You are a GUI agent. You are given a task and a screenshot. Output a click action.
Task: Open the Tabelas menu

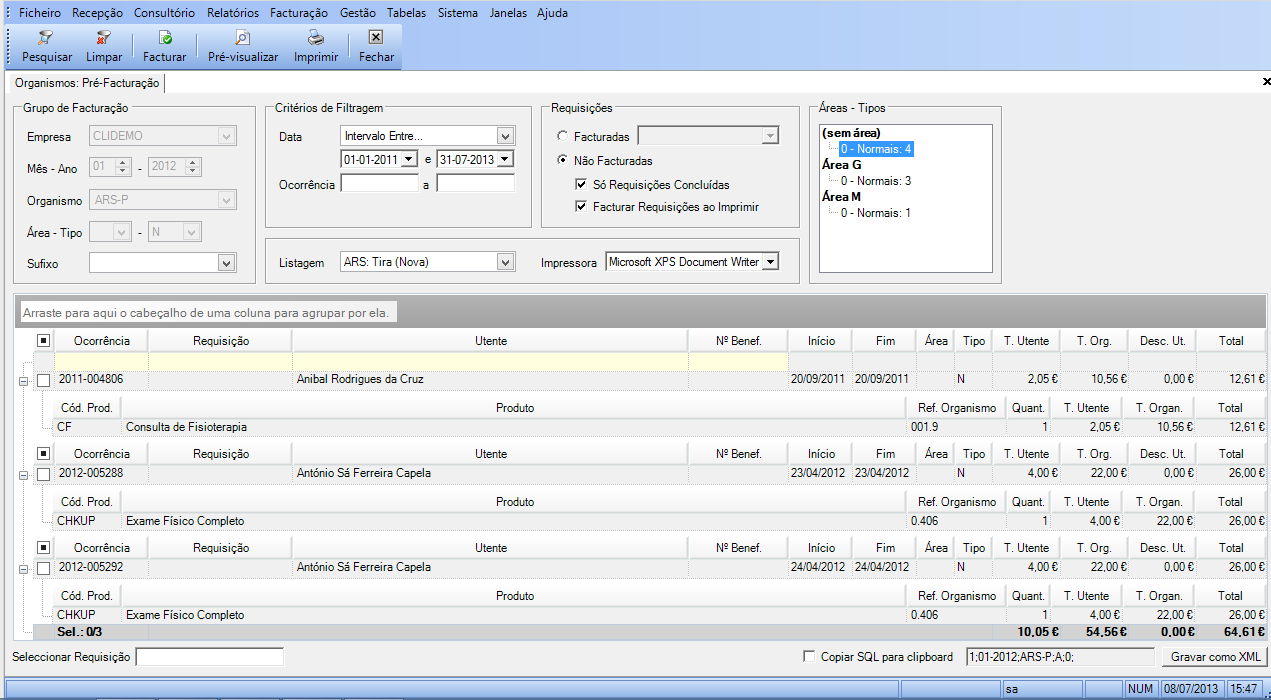(406, 13)
